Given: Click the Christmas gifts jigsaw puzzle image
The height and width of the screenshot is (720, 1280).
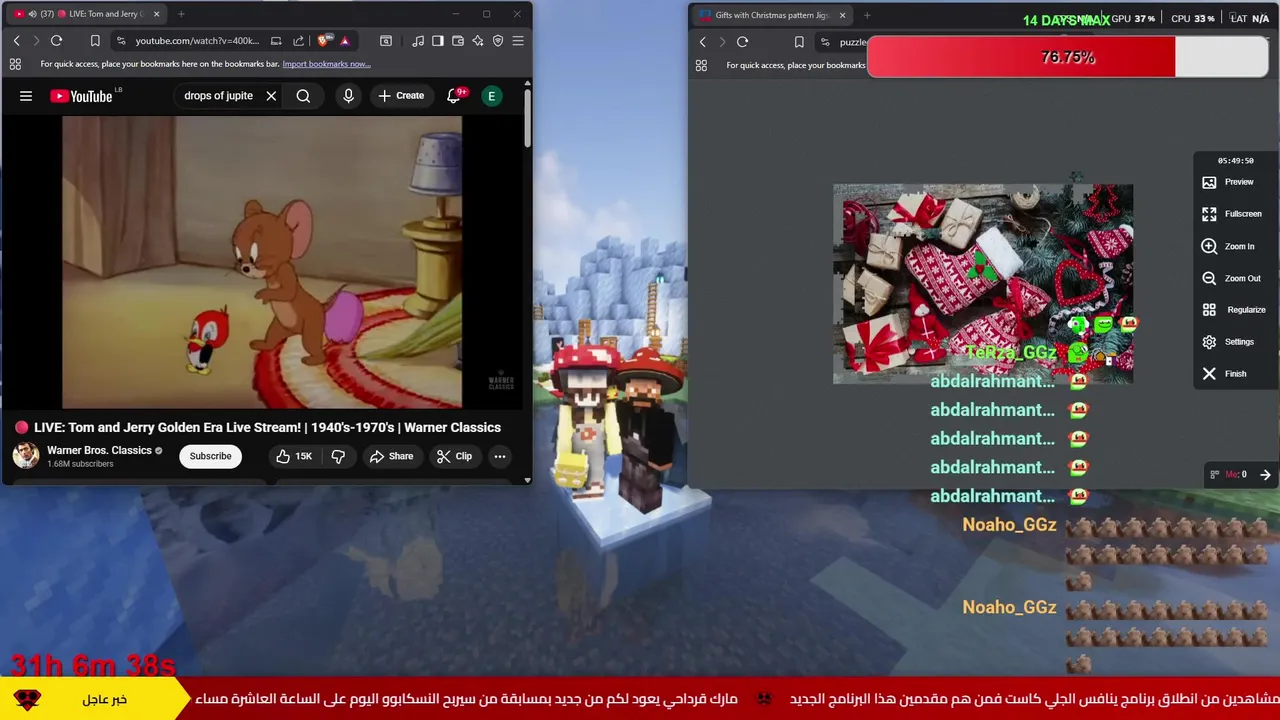Looking at the screenshot, I should (x=983, y=283).
